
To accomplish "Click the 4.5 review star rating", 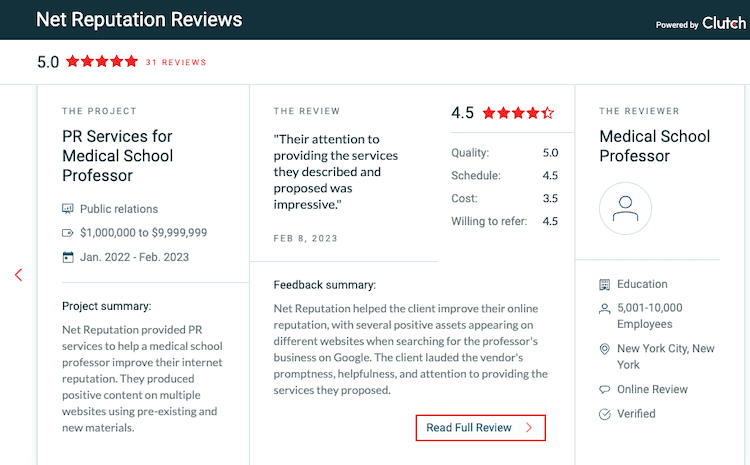I will pyautogui.click(x=518, y=113).
